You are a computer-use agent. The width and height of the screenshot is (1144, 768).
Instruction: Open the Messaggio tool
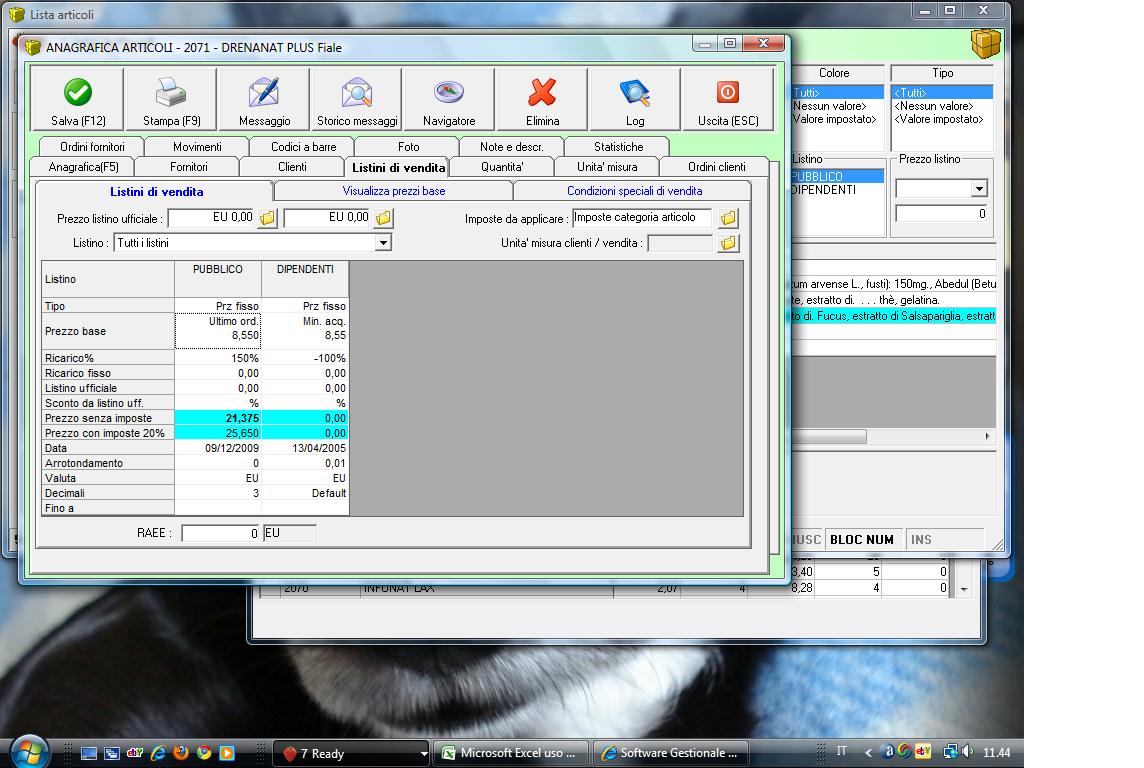pos(264,100)
